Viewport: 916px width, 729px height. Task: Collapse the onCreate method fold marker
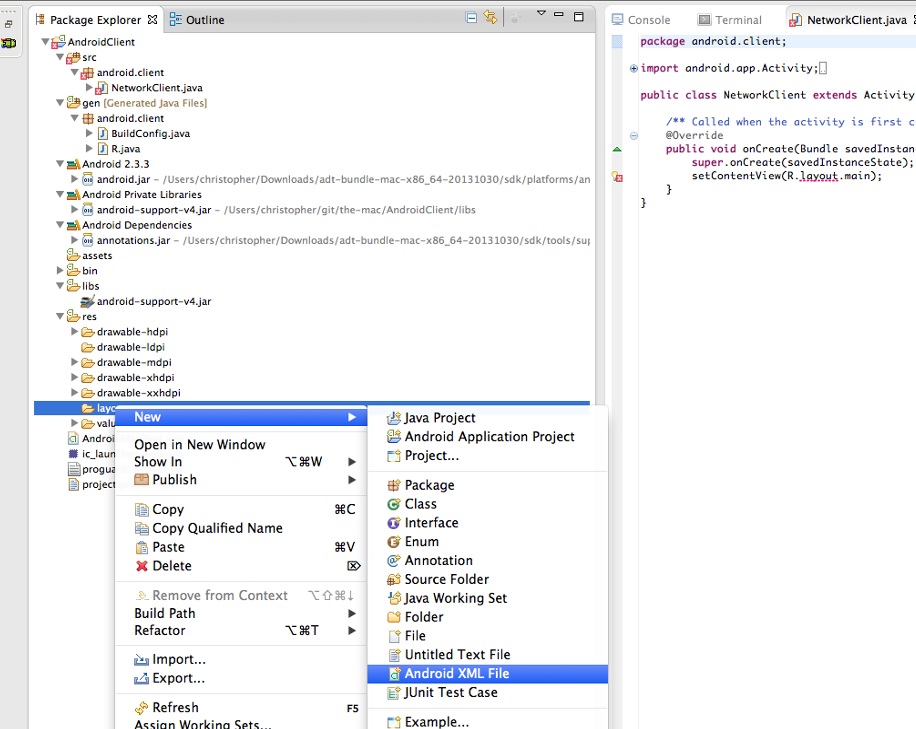(633, 136)
